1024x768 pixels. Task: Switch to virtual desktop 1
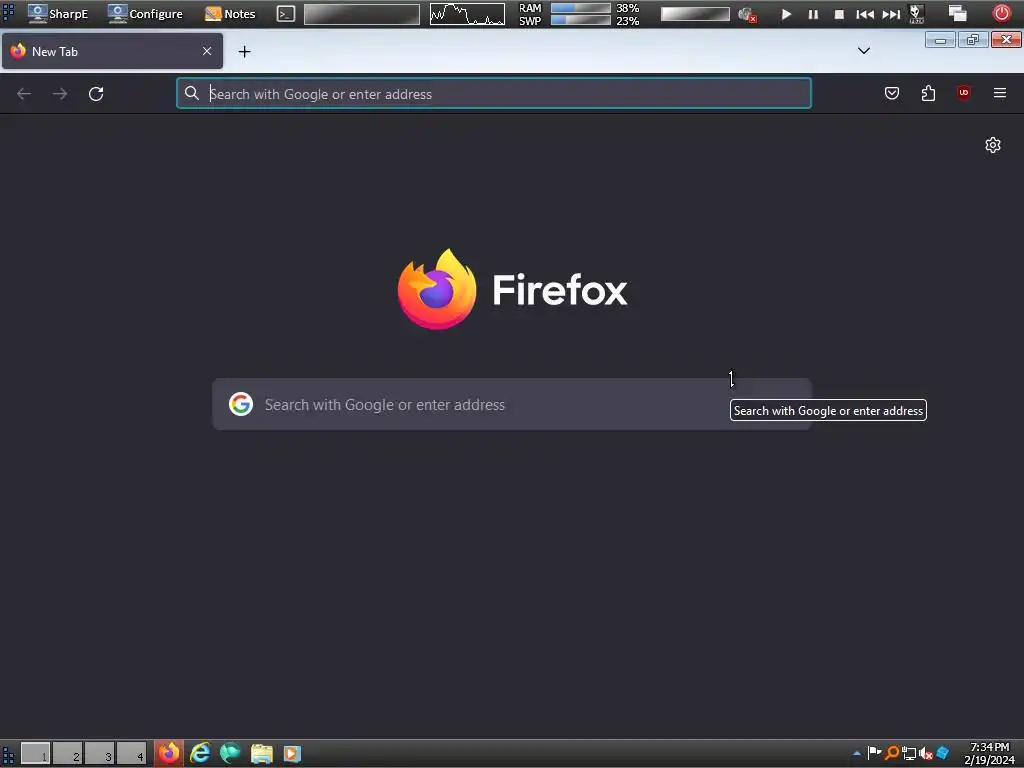click(x=35, y=754)
